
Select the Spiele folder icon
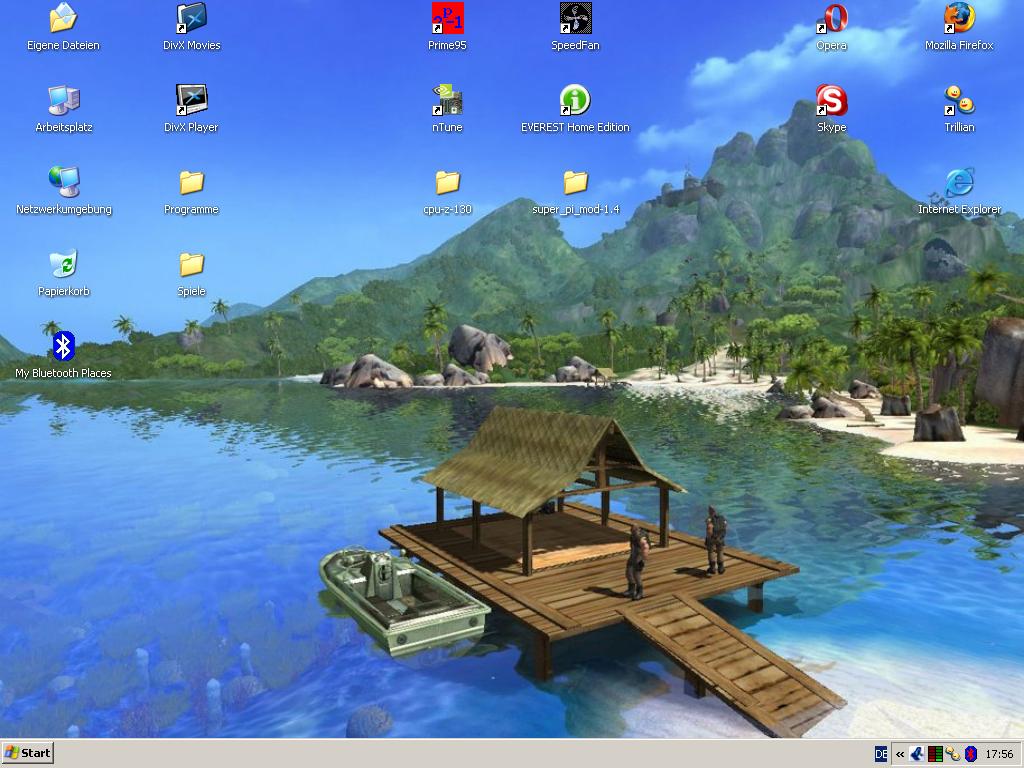pyautogui.click(x=191, y=264)
